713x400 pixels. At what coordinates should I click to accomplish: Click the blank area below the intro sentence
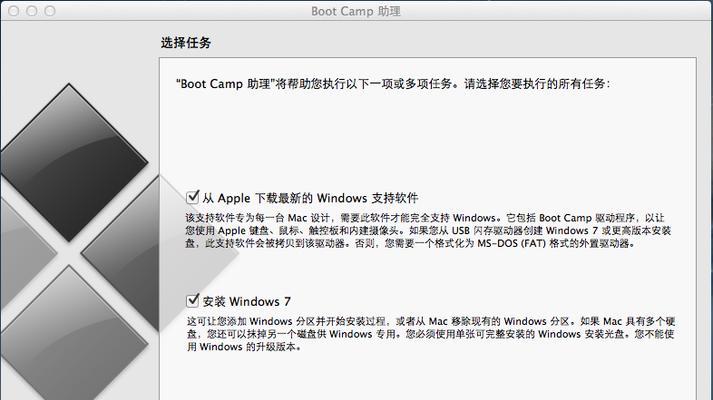point(427,136)
